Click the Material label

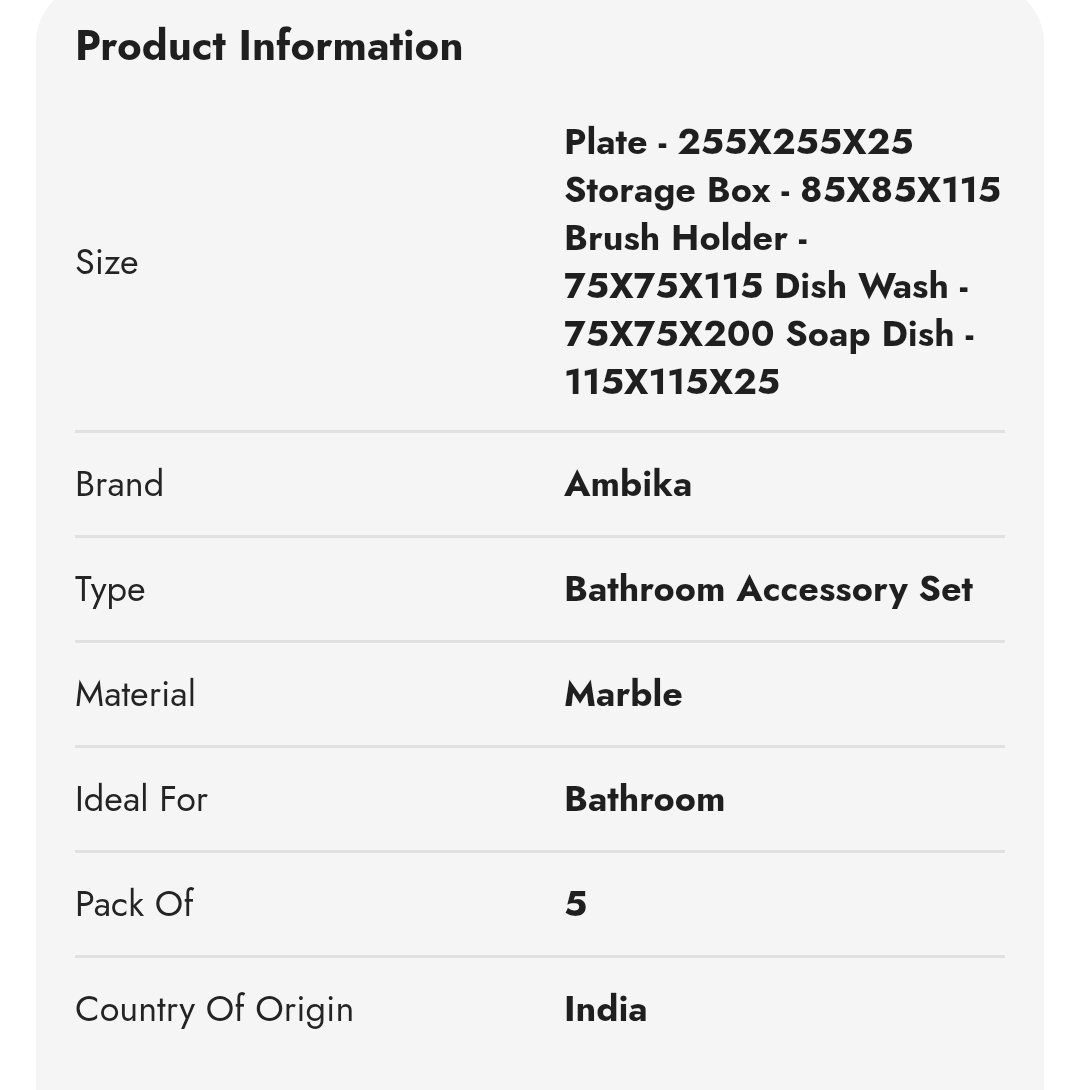click(x=136, y=694)
